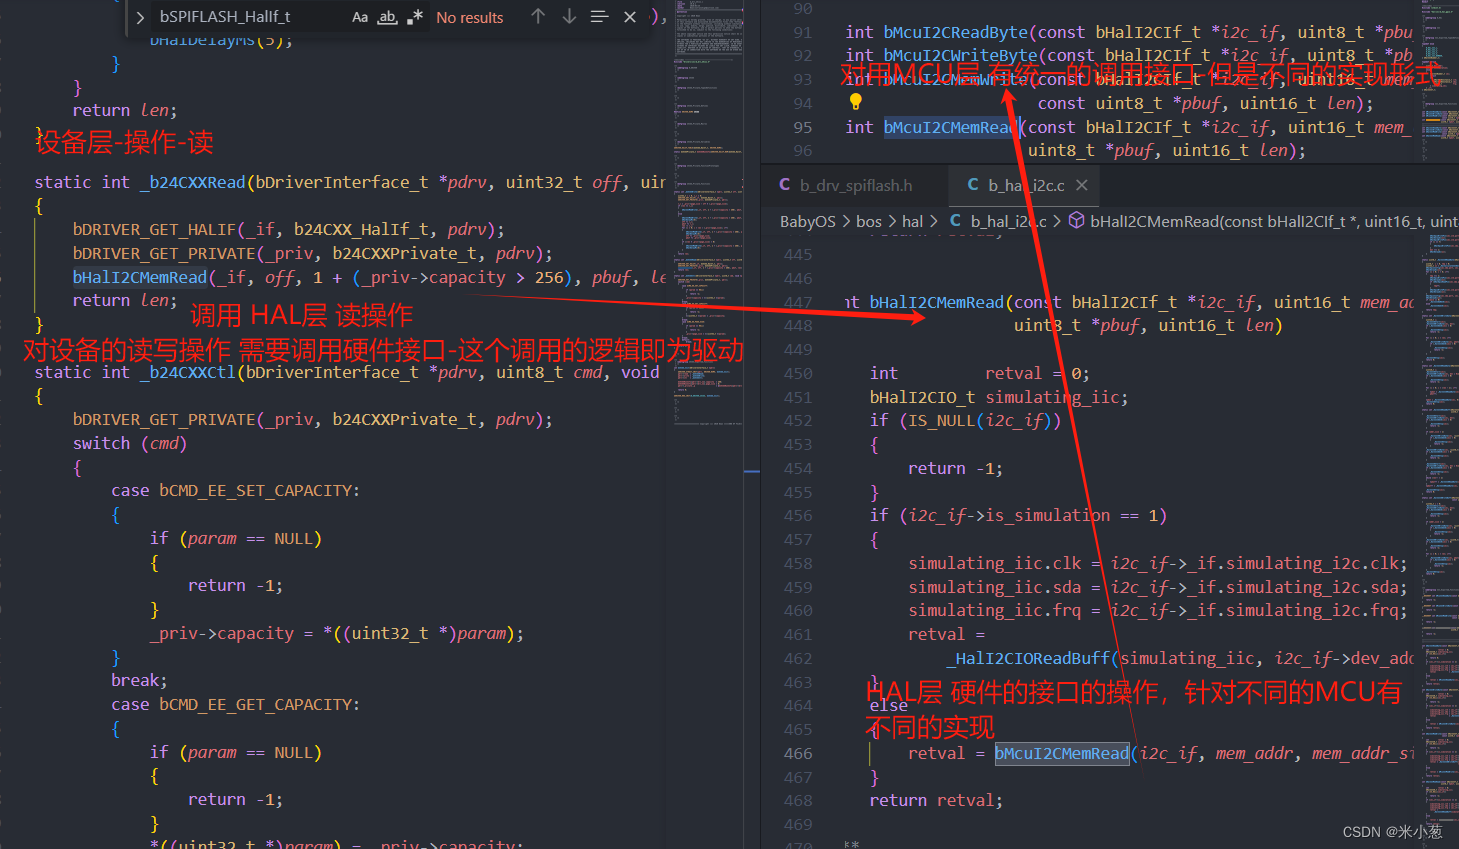
Task: Click 'case bCMD_EE_GET_CAPACITY:' line
Action: (x=235, y=704)
